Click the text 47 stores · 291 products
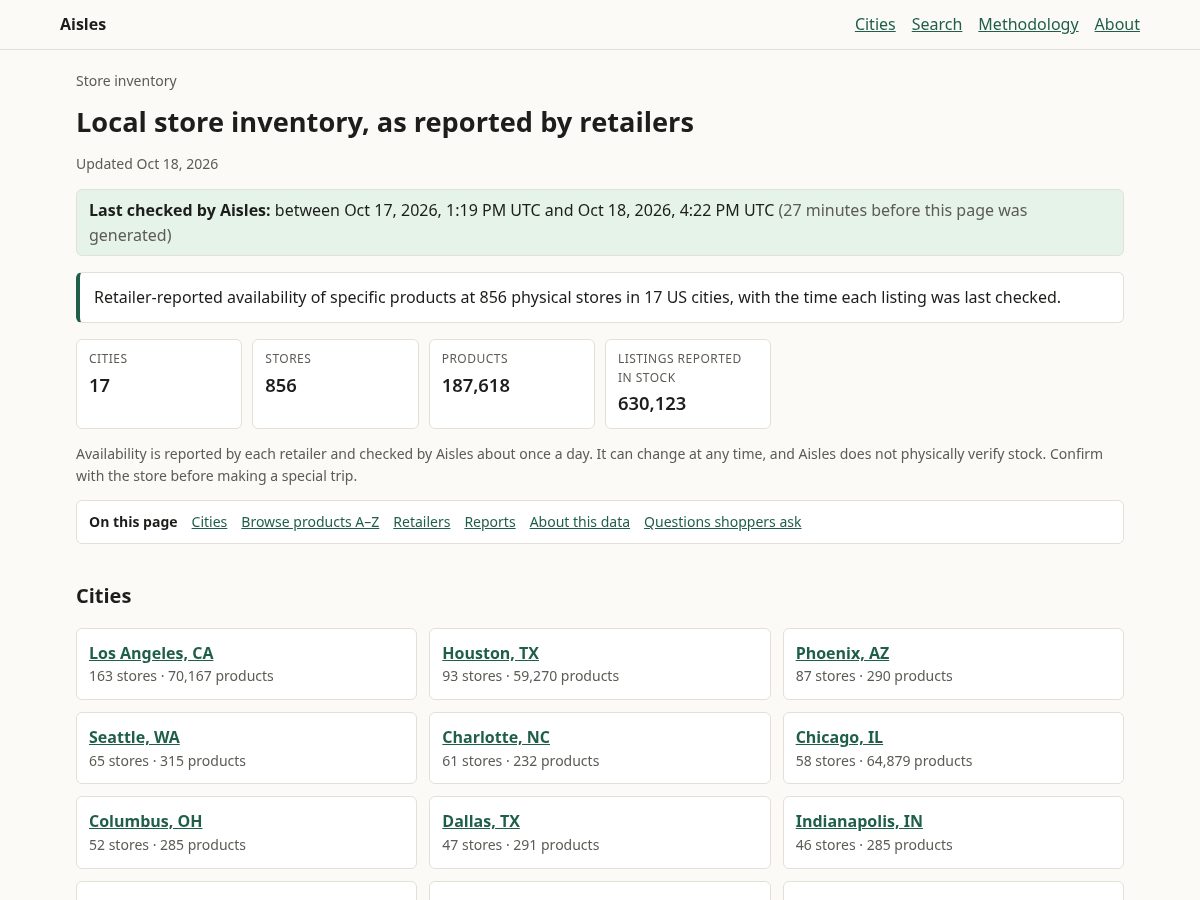The image size is (1200, 900). (521, 845)
